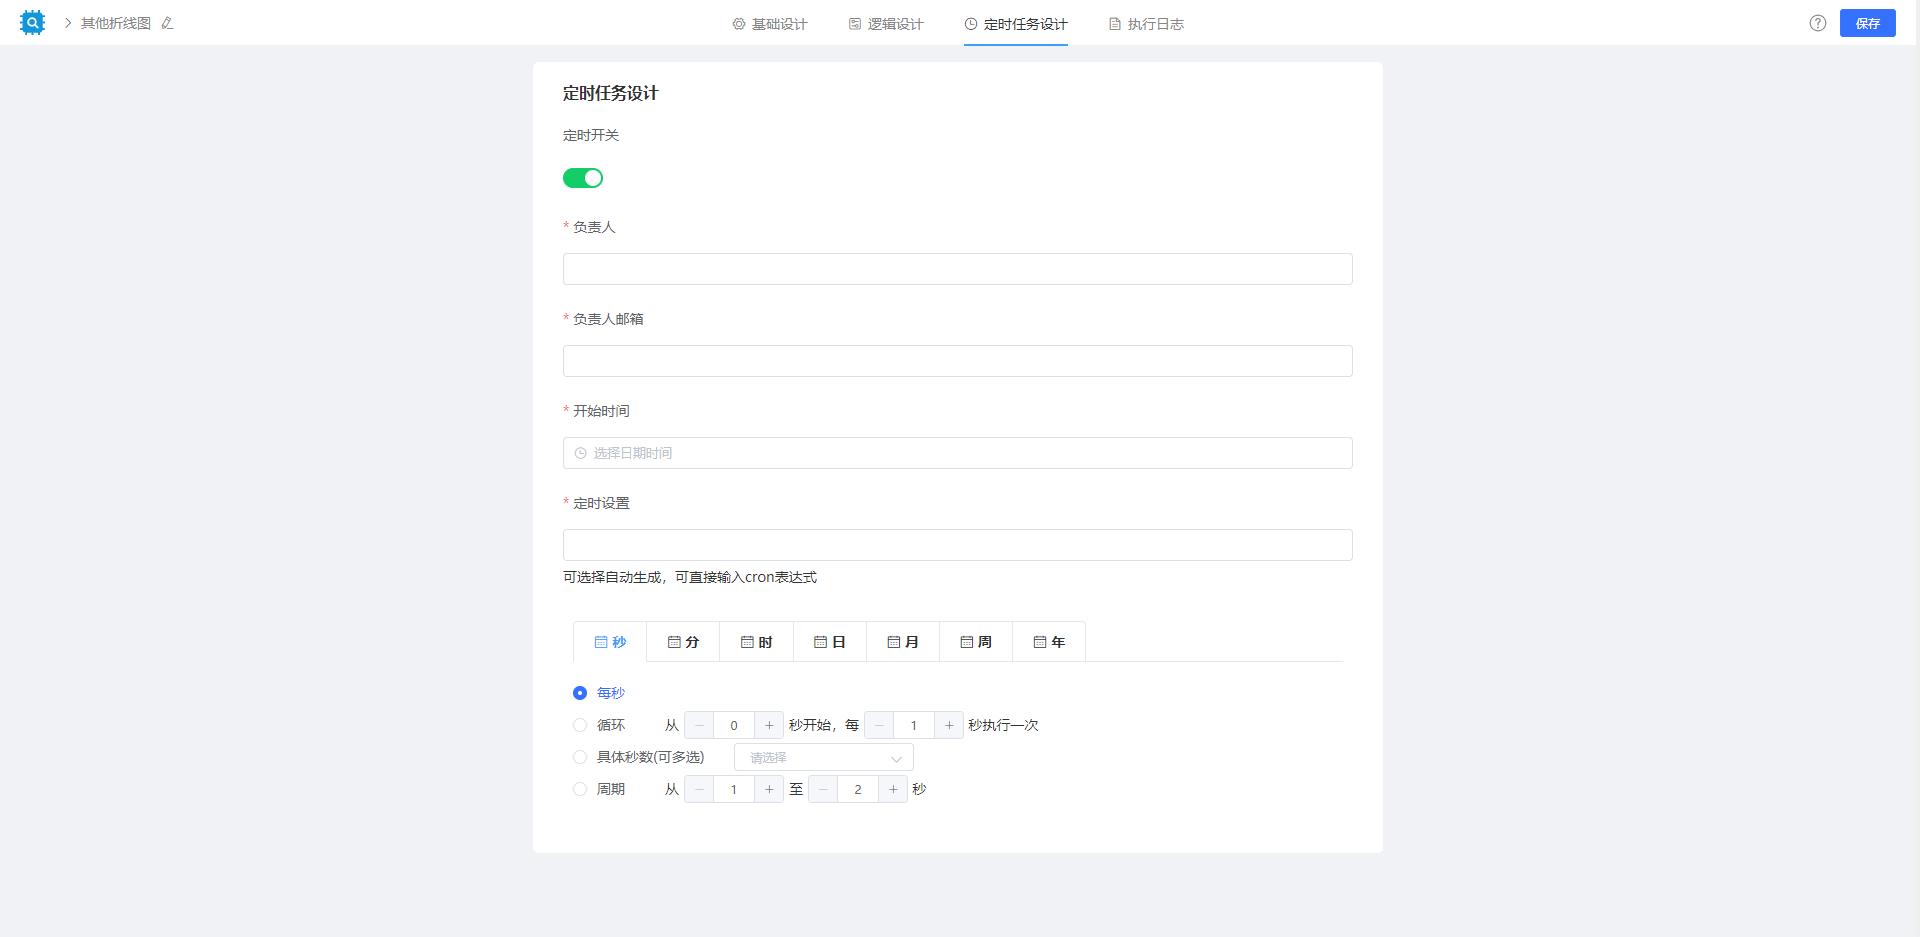Select the 年 cron tab
1920x937 pixels.
tap(1049, 642)
